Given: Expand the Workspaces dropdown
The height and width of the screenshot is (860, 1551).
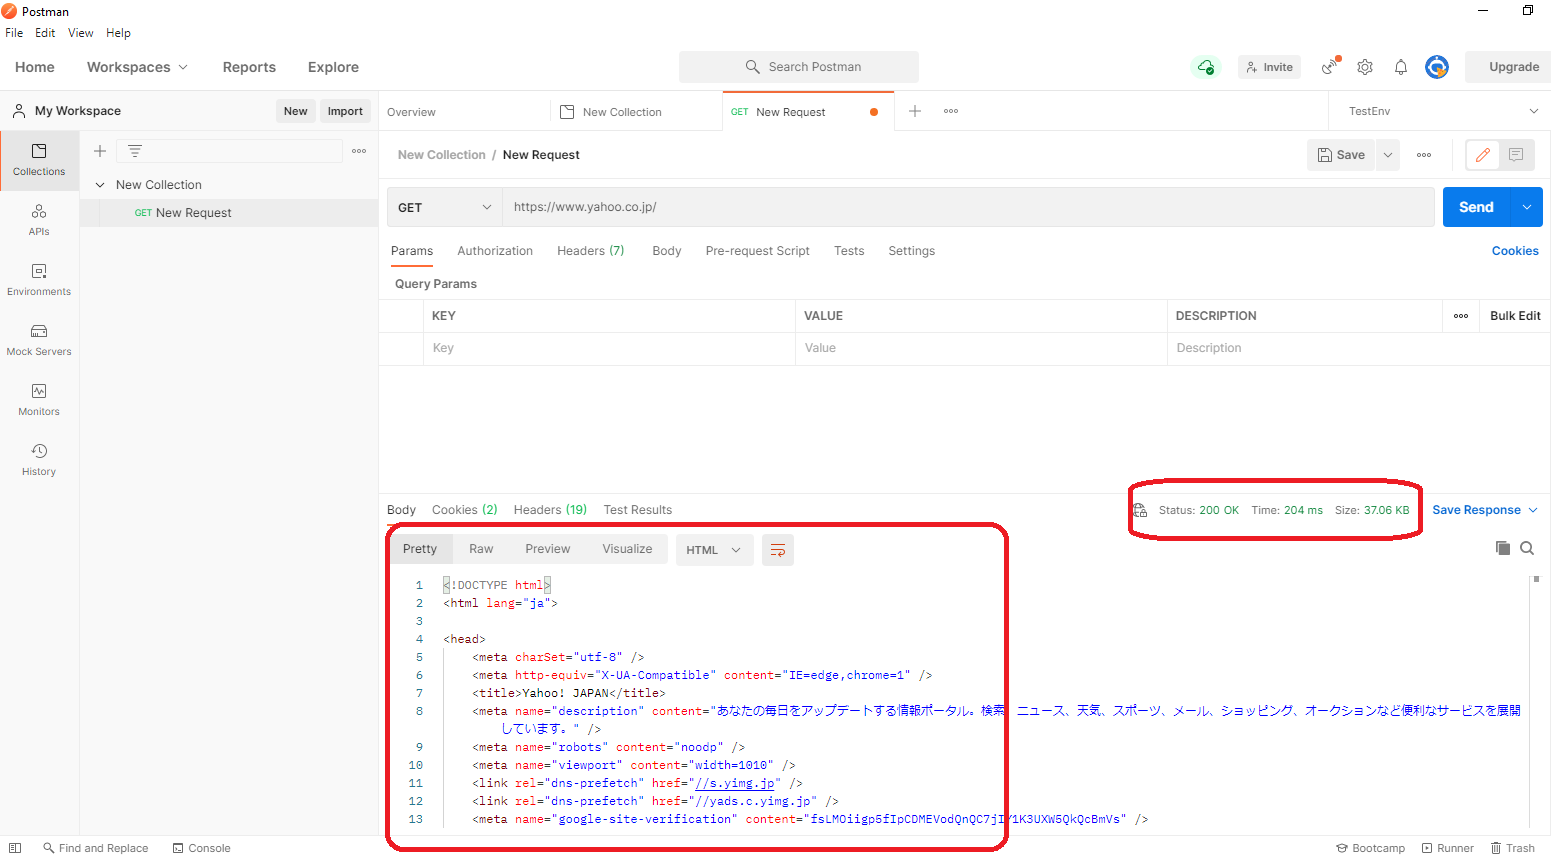Looking at the screenshot, I should pyautogui.click(x=137, y=67).
